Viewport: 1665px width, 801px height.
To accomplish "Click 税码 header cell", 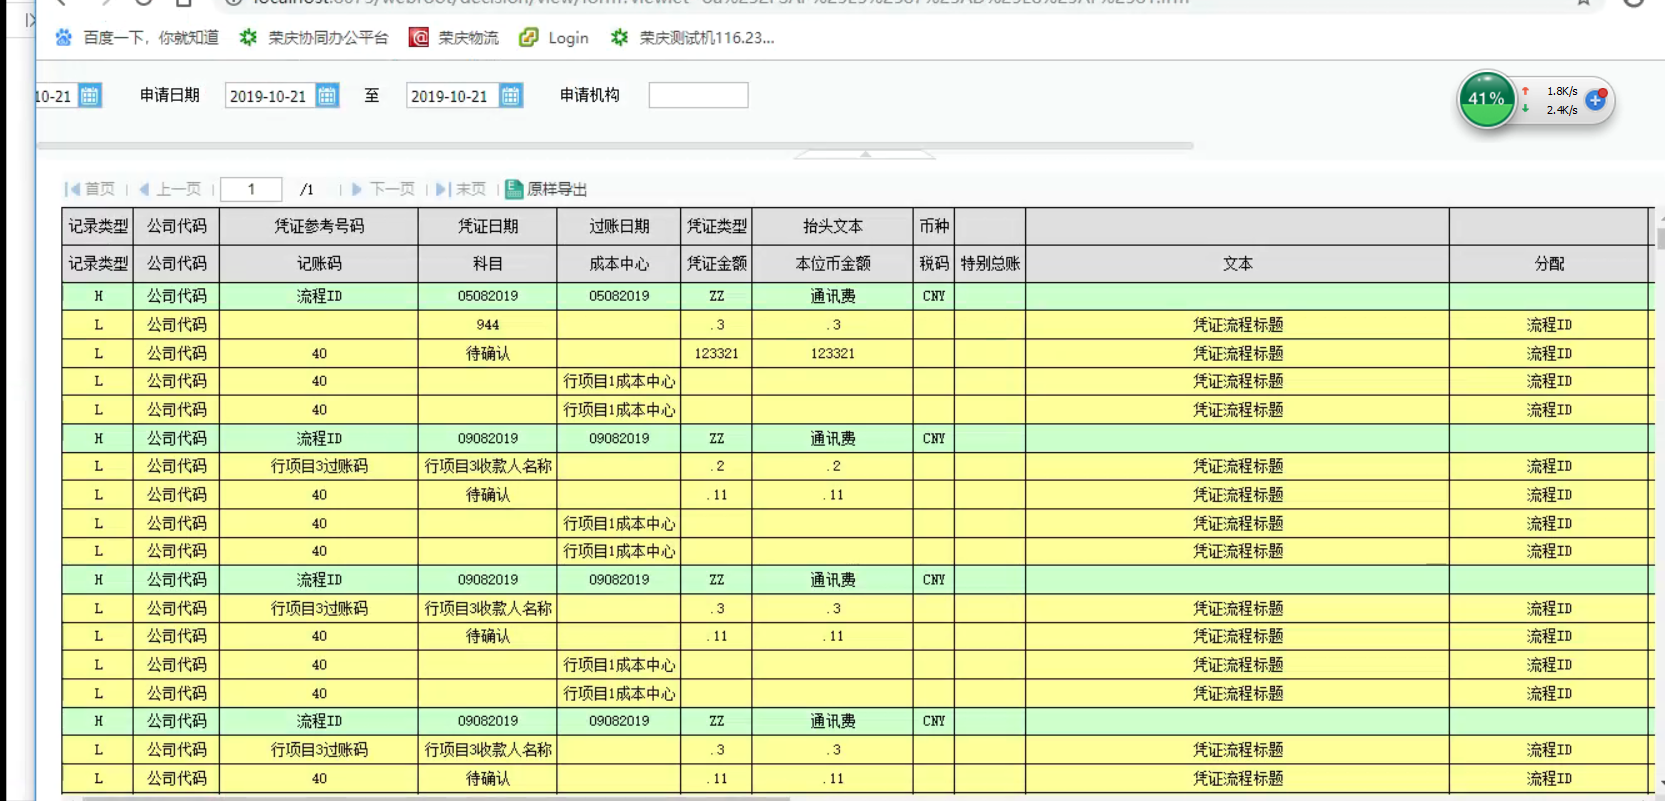I will (x=934, y=264).
